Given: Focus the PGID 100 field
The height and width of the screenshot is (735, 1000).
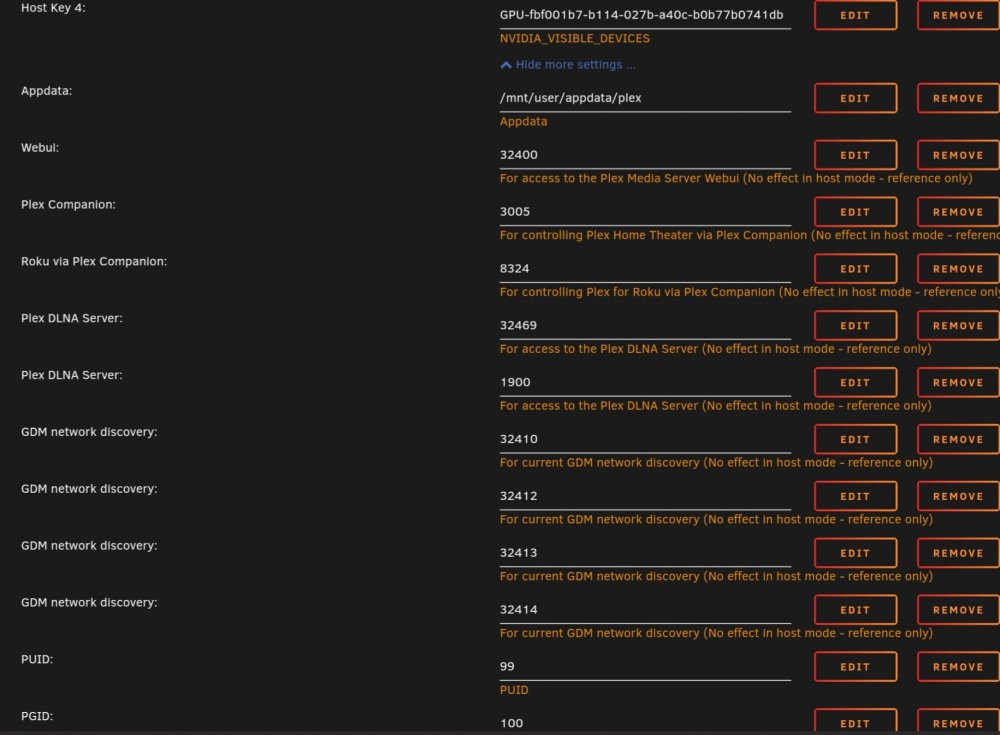Looking at the screenshot, I should 645,723.
